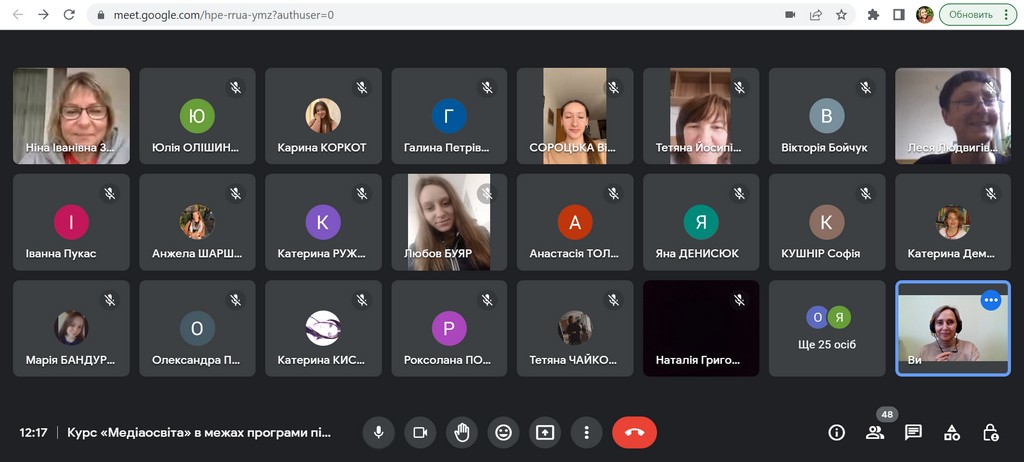Click the Оновить browser update button
Screen dimensions: 1024x462
(977, 15)
